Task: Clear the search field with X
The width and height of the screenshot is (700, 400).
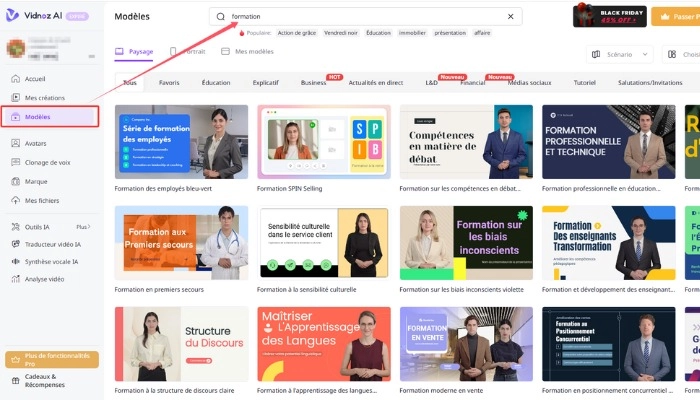Action: point(510,17)
